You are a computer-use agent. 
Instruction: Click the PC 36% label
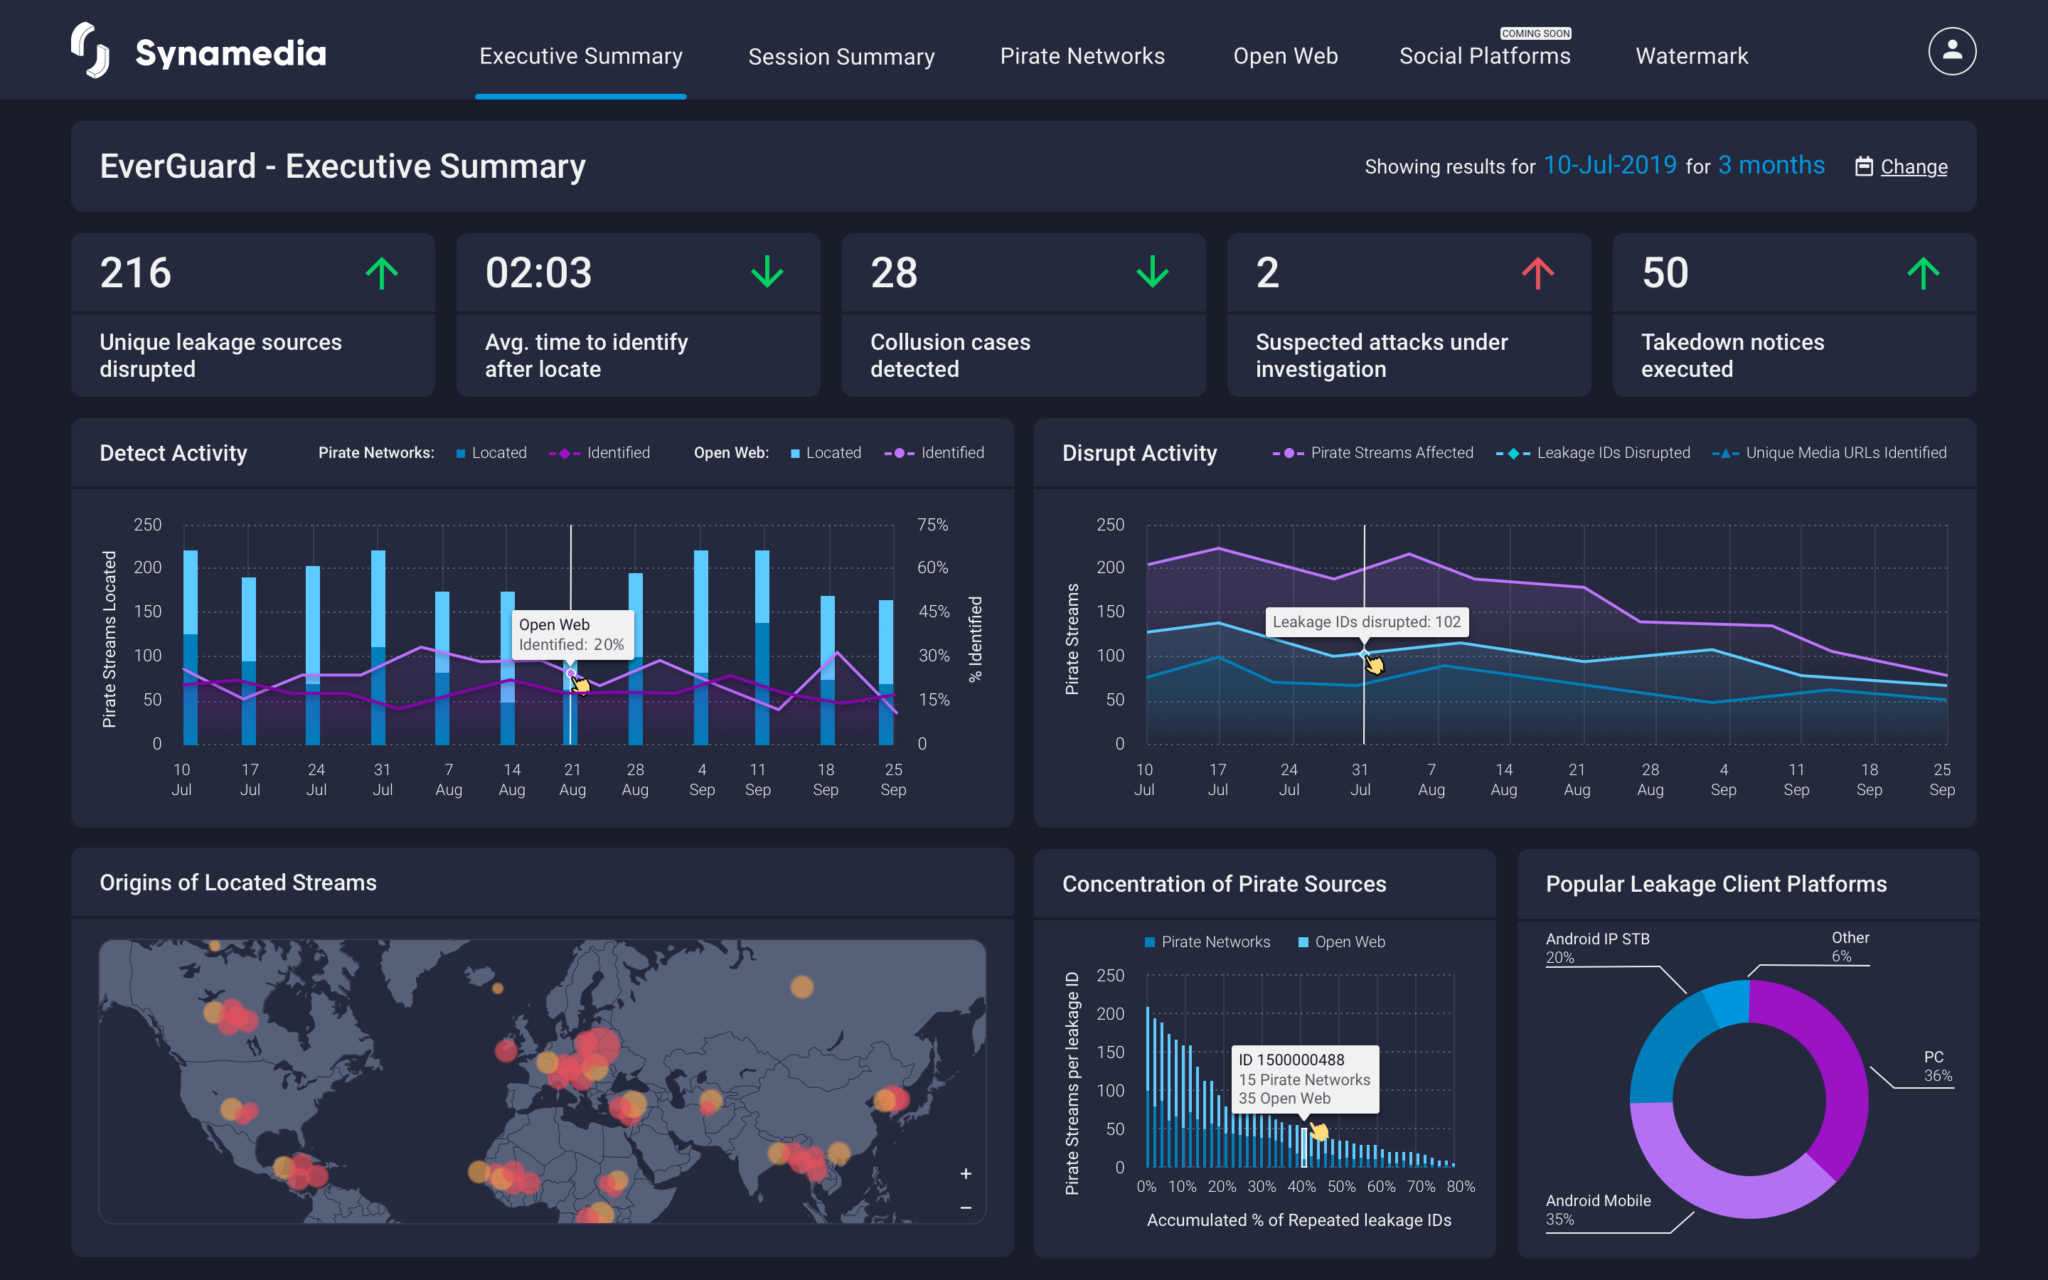pos(1937,1066)
